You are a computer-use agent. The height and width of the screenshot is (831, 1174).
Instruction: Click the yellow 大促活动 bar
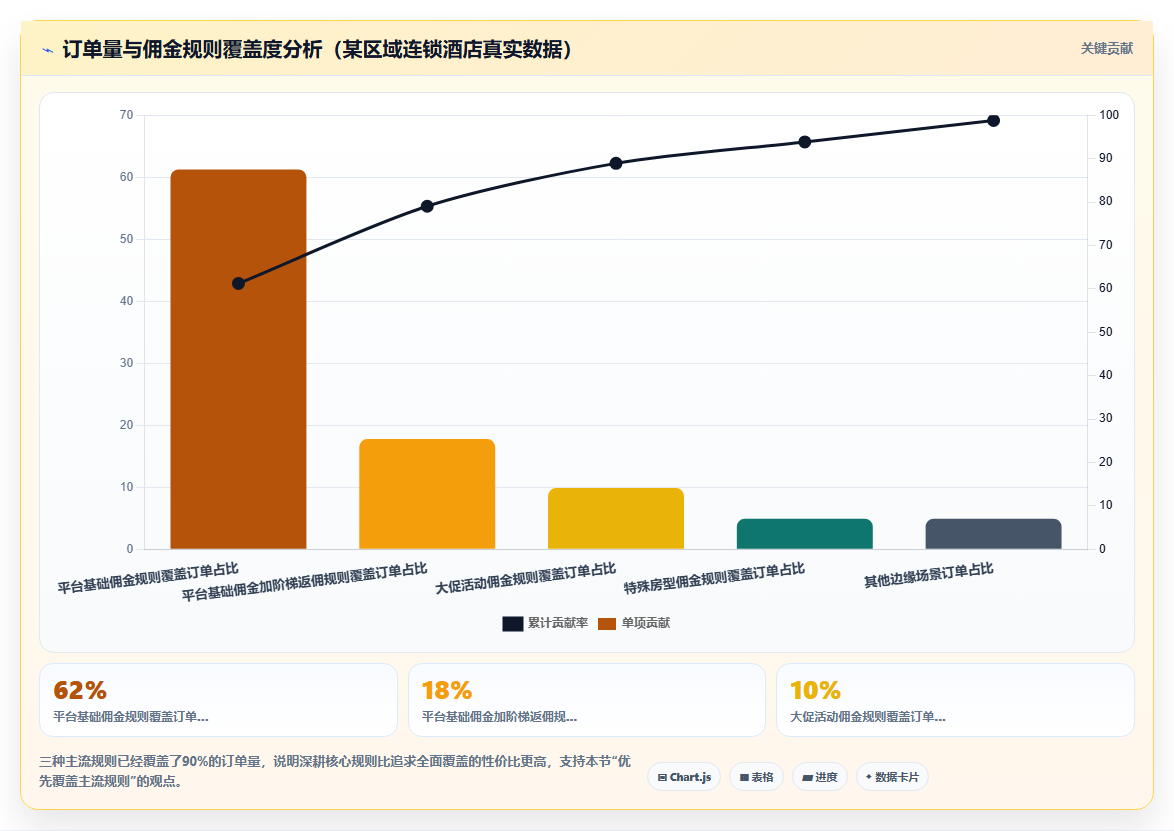615,519
